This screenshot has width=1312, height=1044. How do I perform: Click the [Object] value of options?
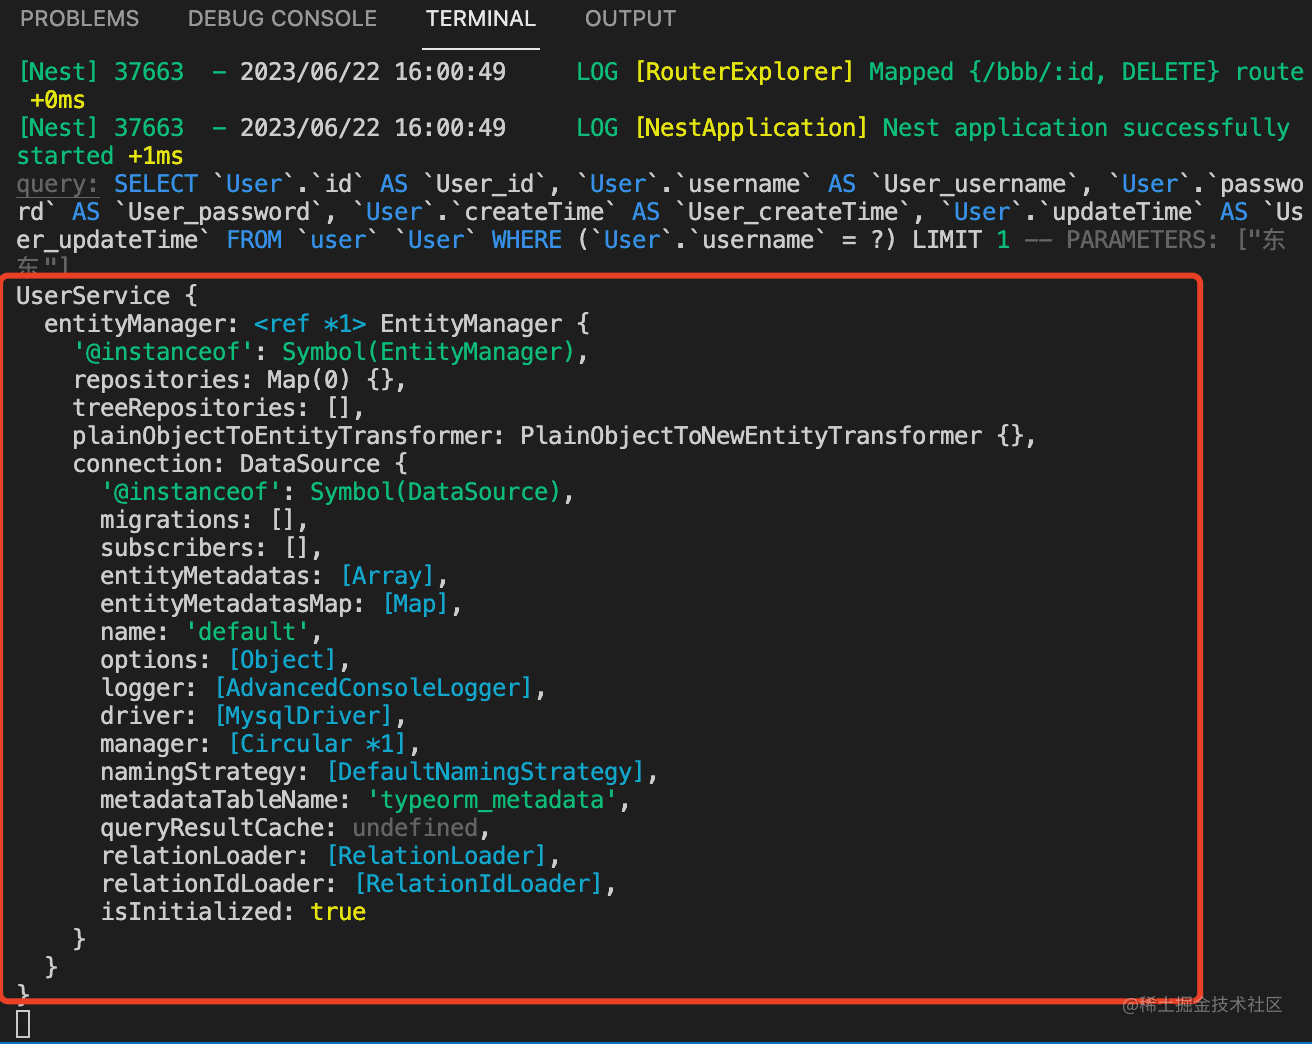[x=282, y=660]
